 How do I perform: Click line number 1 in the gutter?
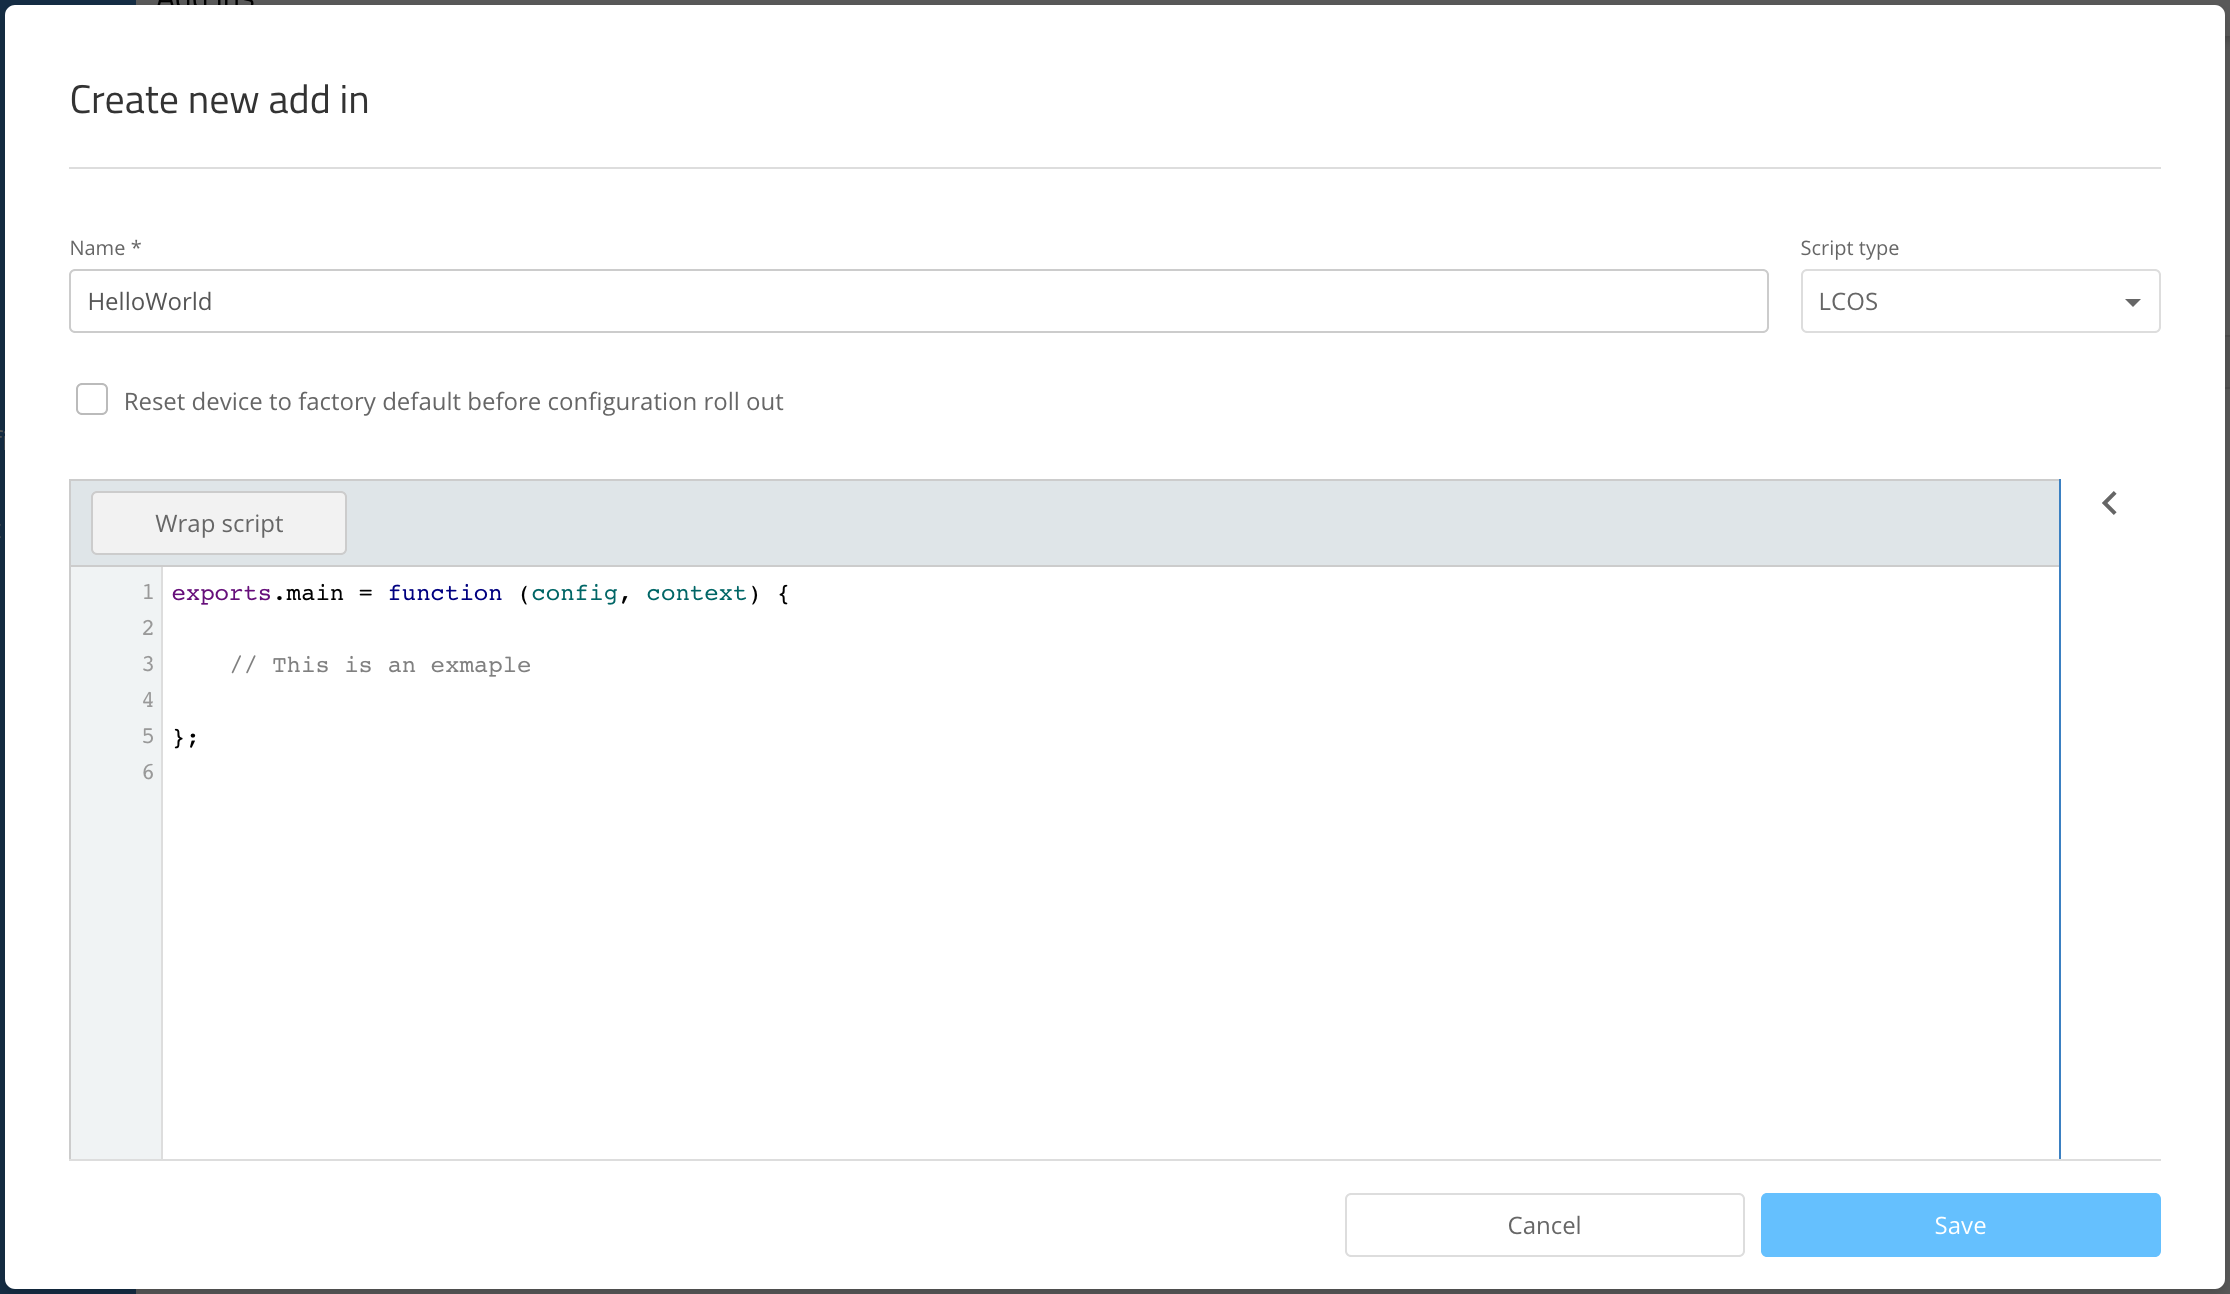point(148,593)
